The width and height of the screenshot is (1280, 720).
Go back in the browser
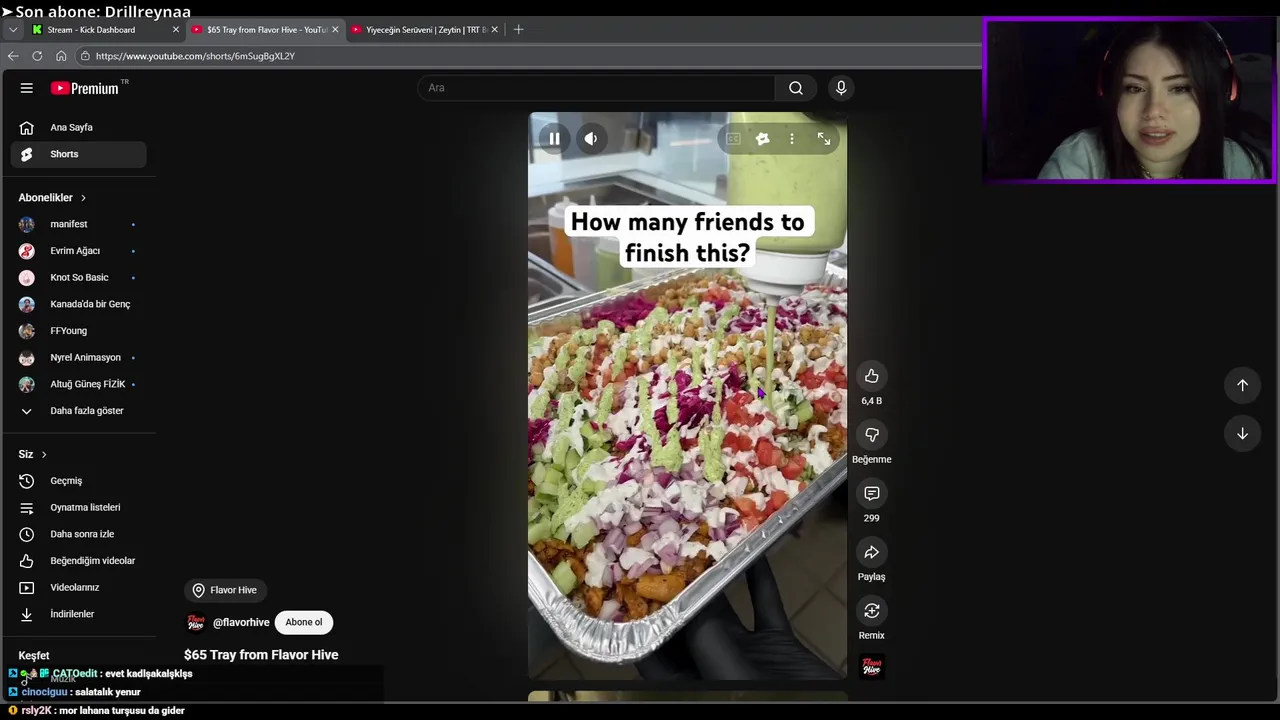[x=13, y=56]
